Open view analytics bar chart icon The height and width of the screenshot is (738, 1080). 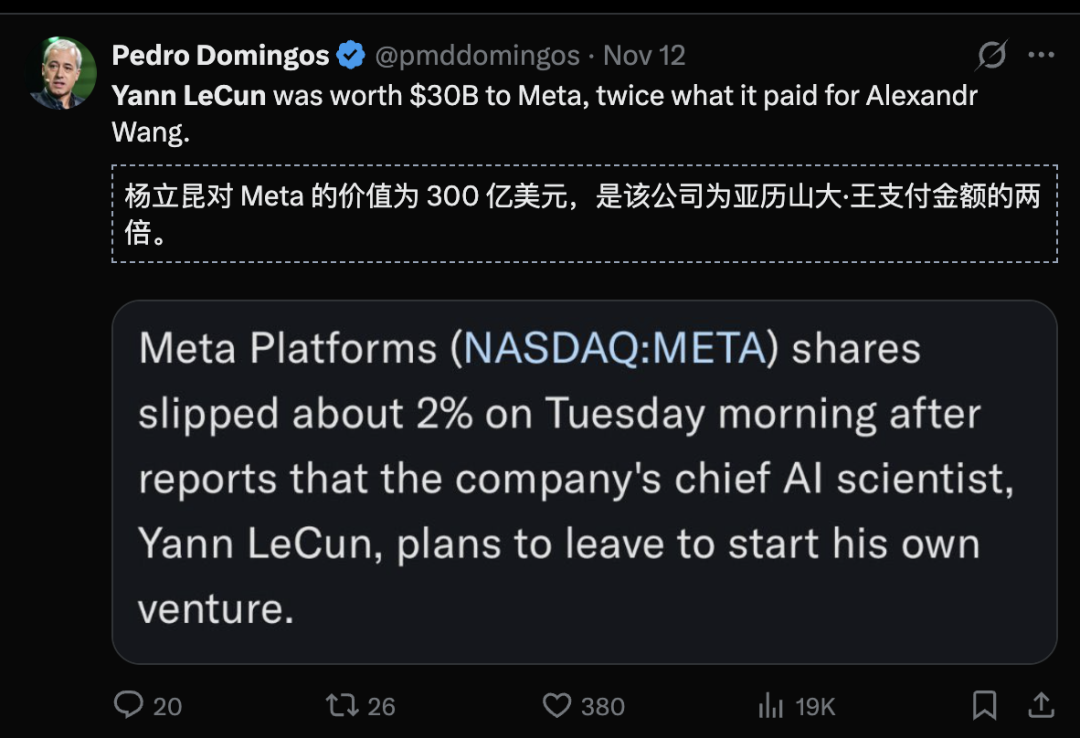[771, 706]
